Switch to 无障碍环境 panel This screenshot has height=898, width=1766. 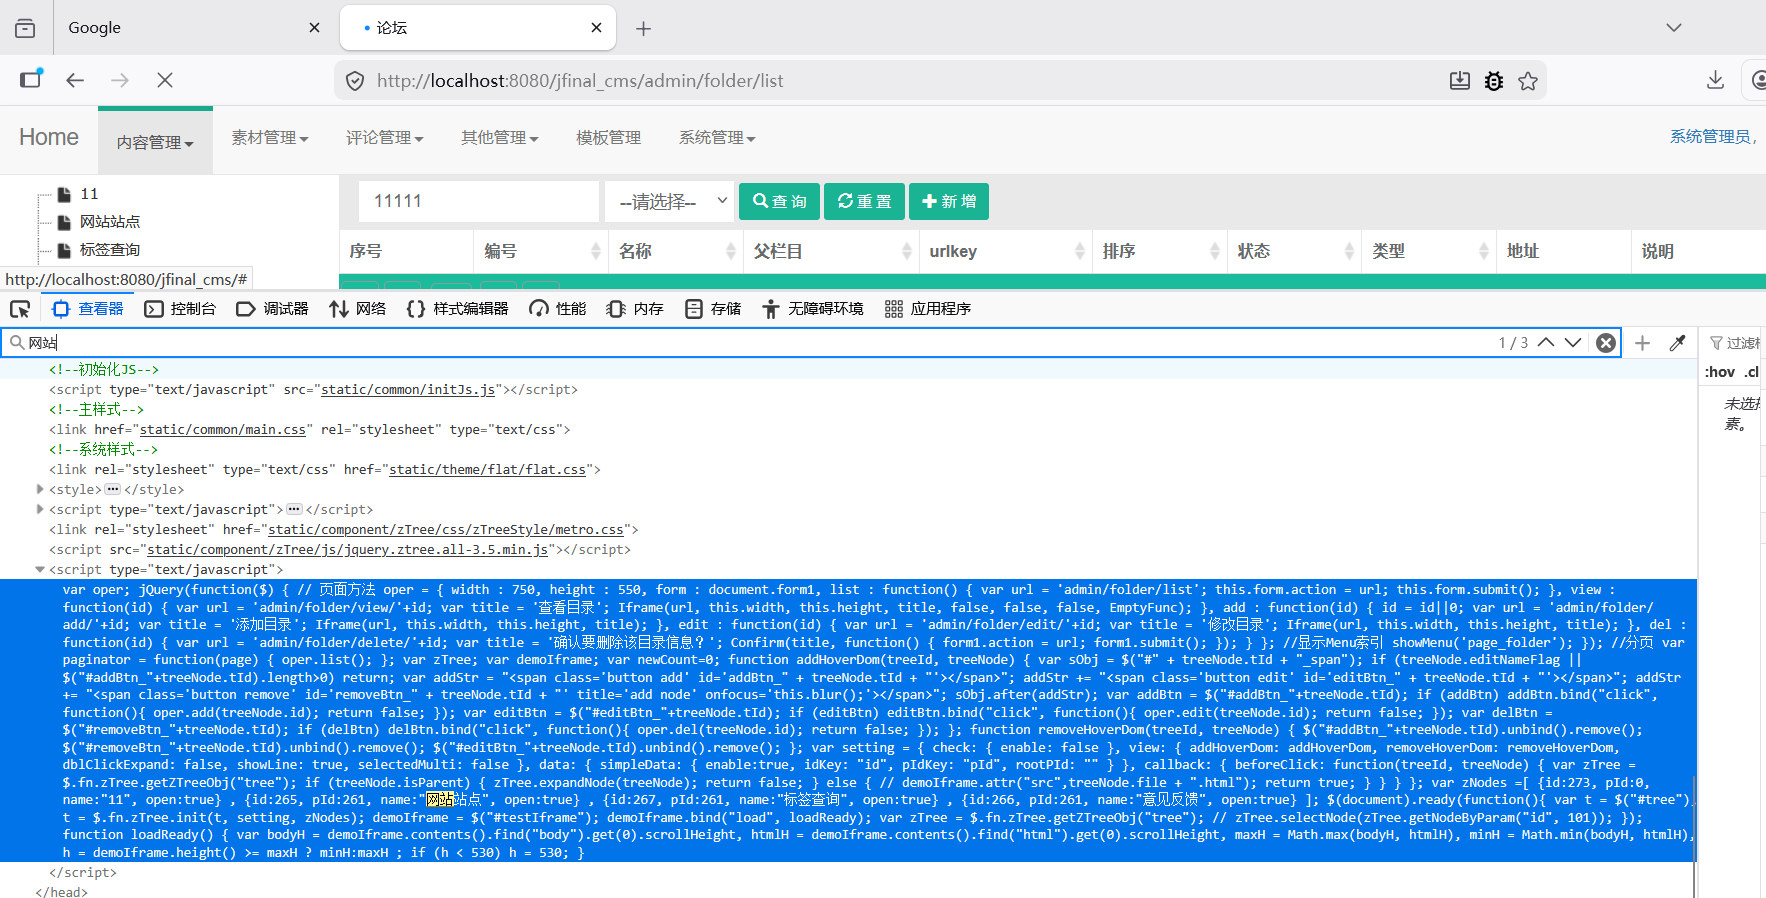click(812, 309)
